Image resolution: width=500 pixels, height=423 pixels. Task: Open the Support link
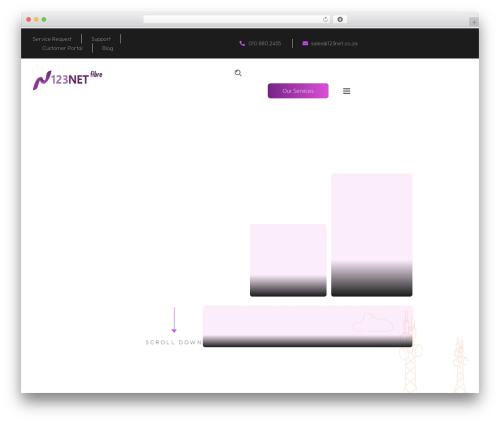101,39
